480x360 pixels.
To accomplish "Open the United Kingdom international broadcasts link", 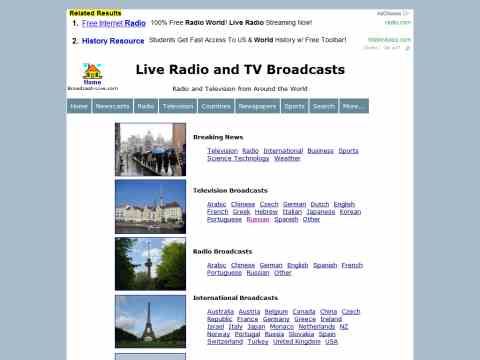I will click(296, 342).
